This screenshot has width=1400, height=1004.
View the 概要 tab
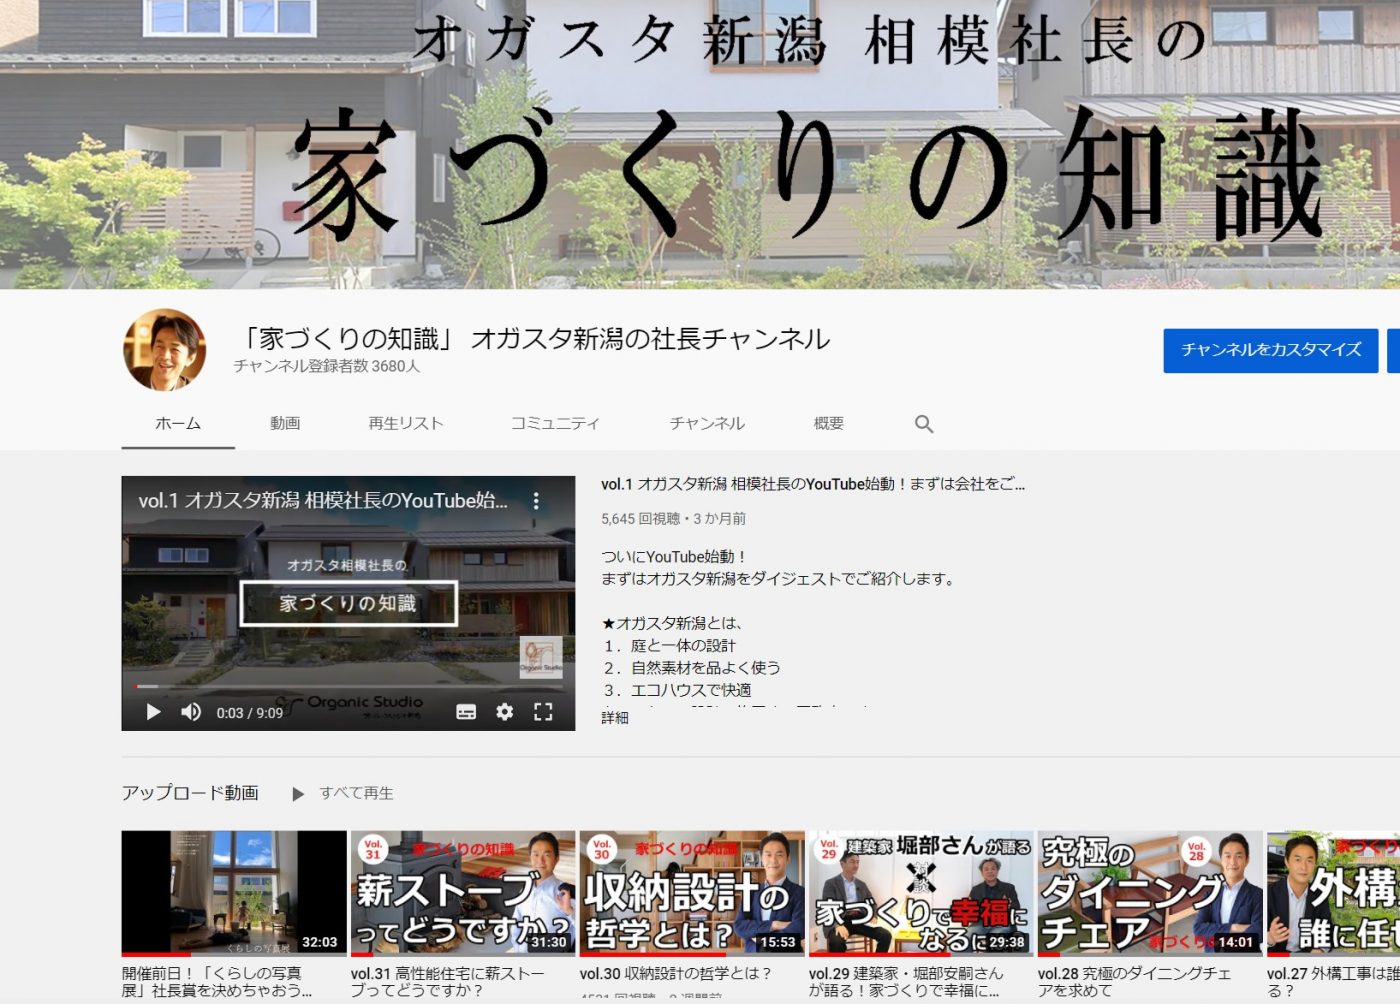click(x=829, y=424)
